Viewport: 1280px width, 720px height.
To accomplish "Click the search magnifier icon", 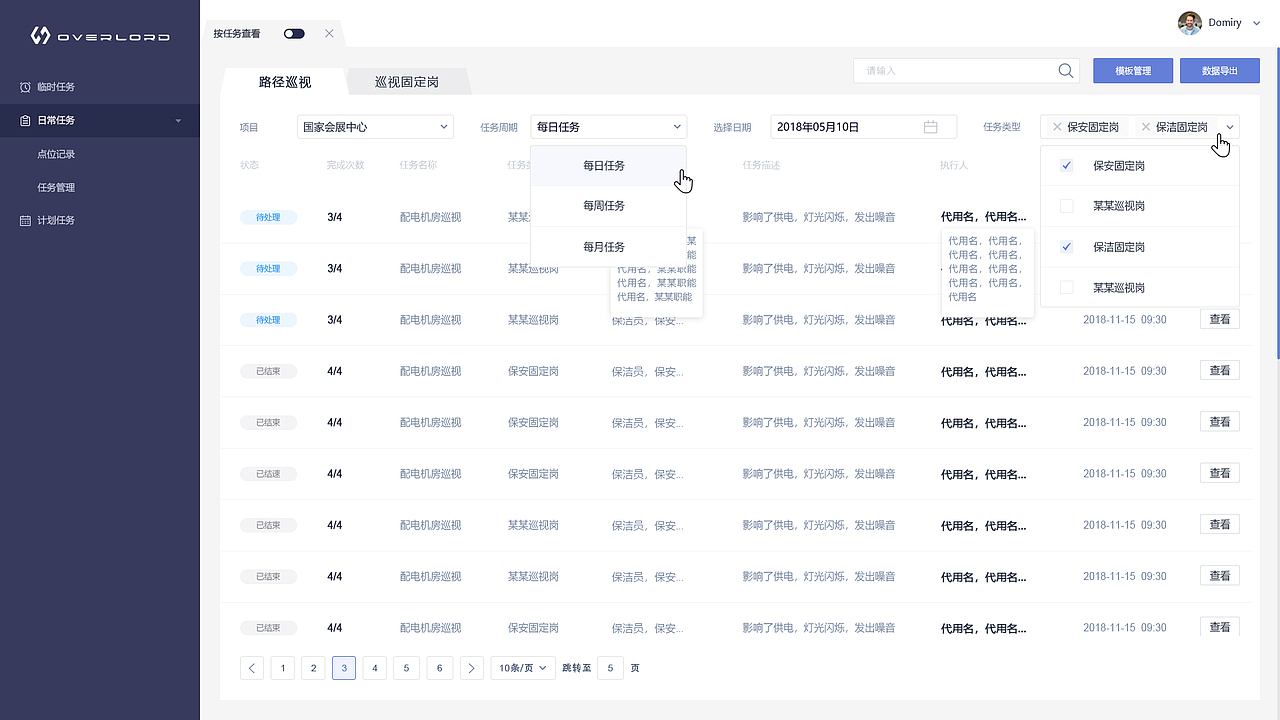I will coord(1066,70).
